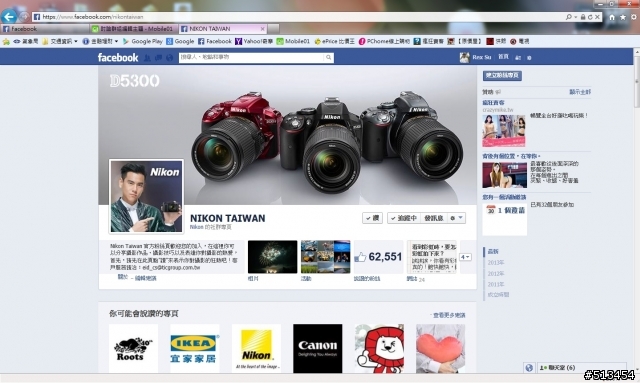The height and width of the screenshot is (383, 640).
Task: Click the facebook logo
Action: click(x=118, y=58)
